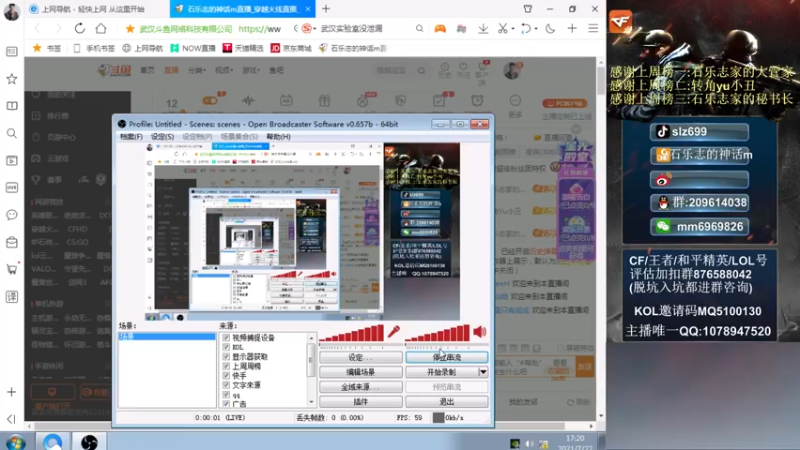Click the undo restore-page icon

(x=526, y=29)
